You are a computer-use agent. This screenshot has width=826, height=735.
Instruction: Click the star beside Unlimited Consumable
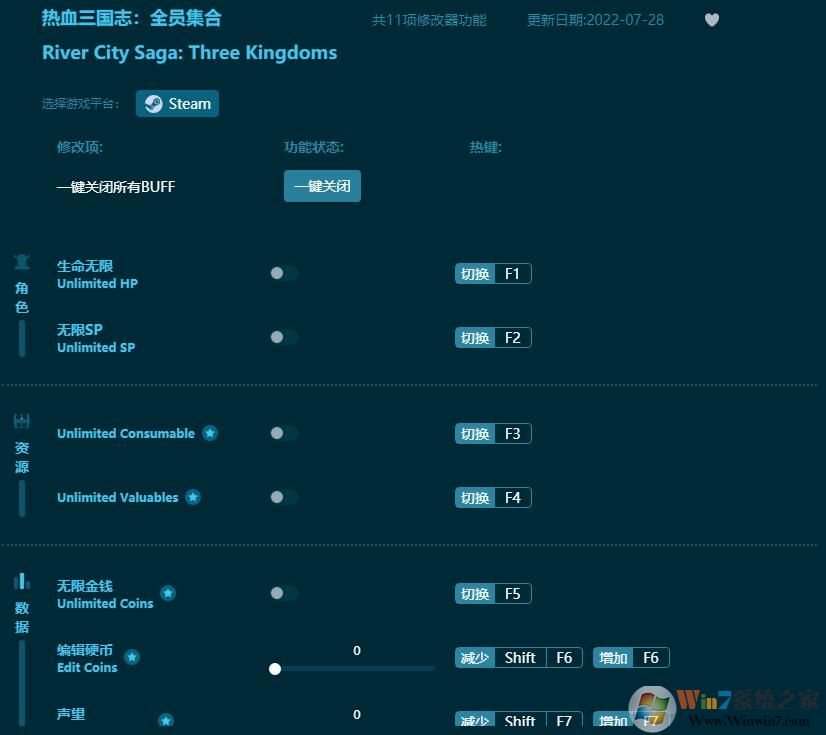click(x=210, y=433)
